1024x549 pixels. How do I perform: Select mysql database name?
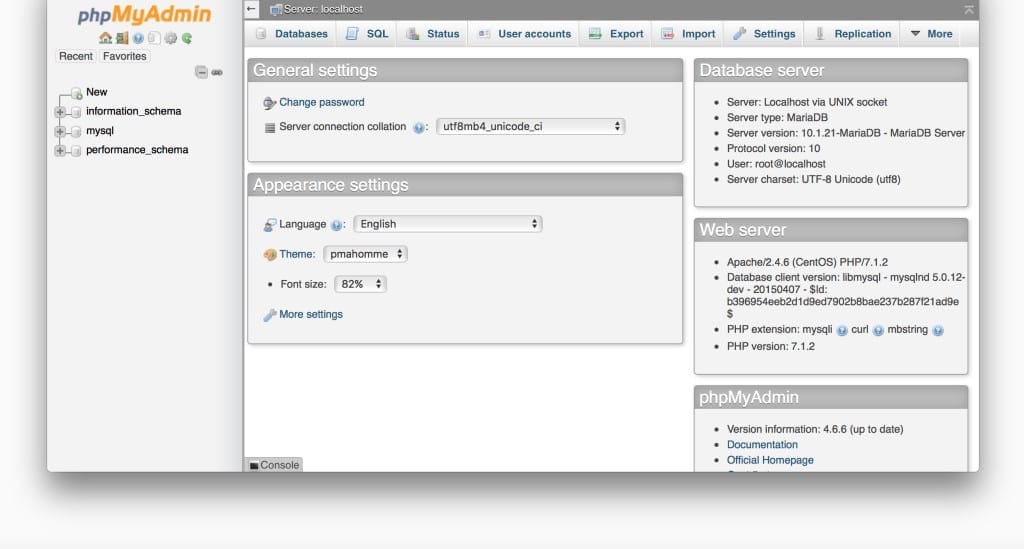[100, 131]
